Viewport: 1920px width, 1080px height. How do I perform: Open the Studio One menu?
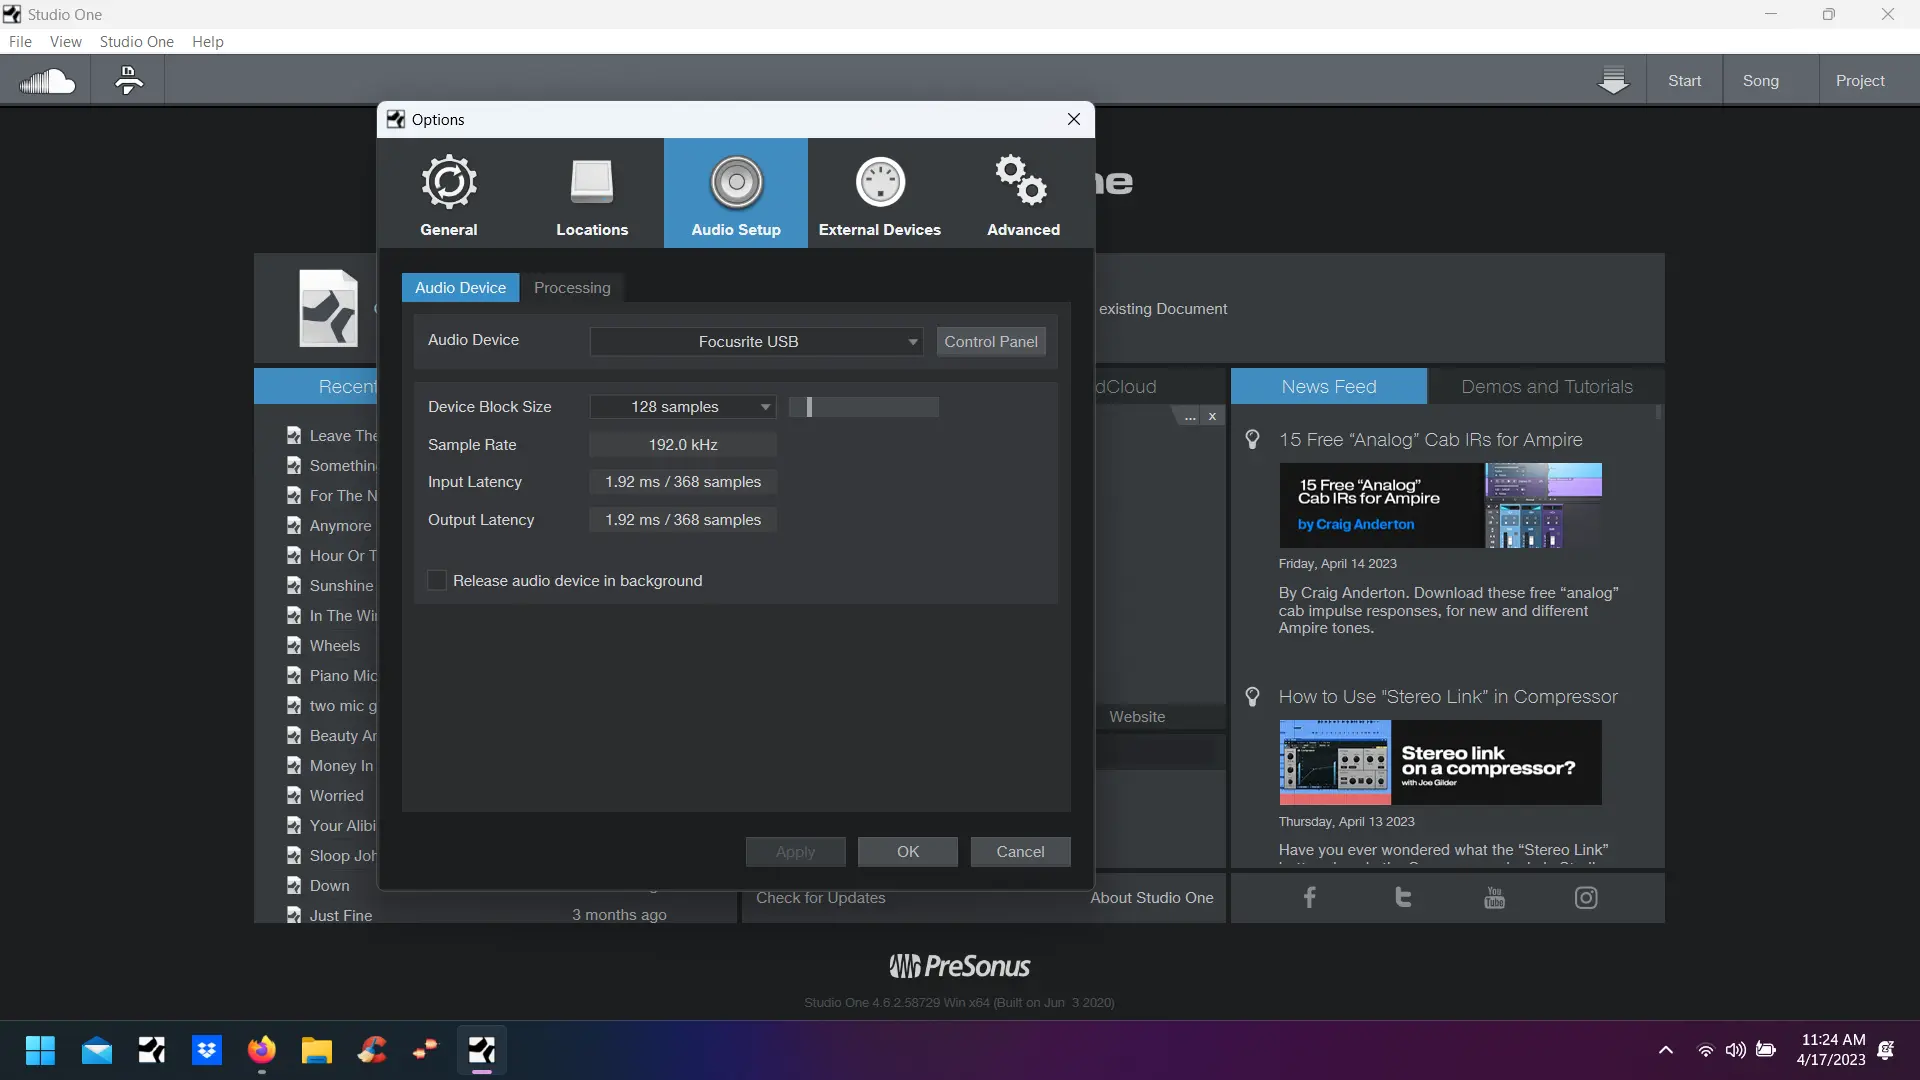136,42
